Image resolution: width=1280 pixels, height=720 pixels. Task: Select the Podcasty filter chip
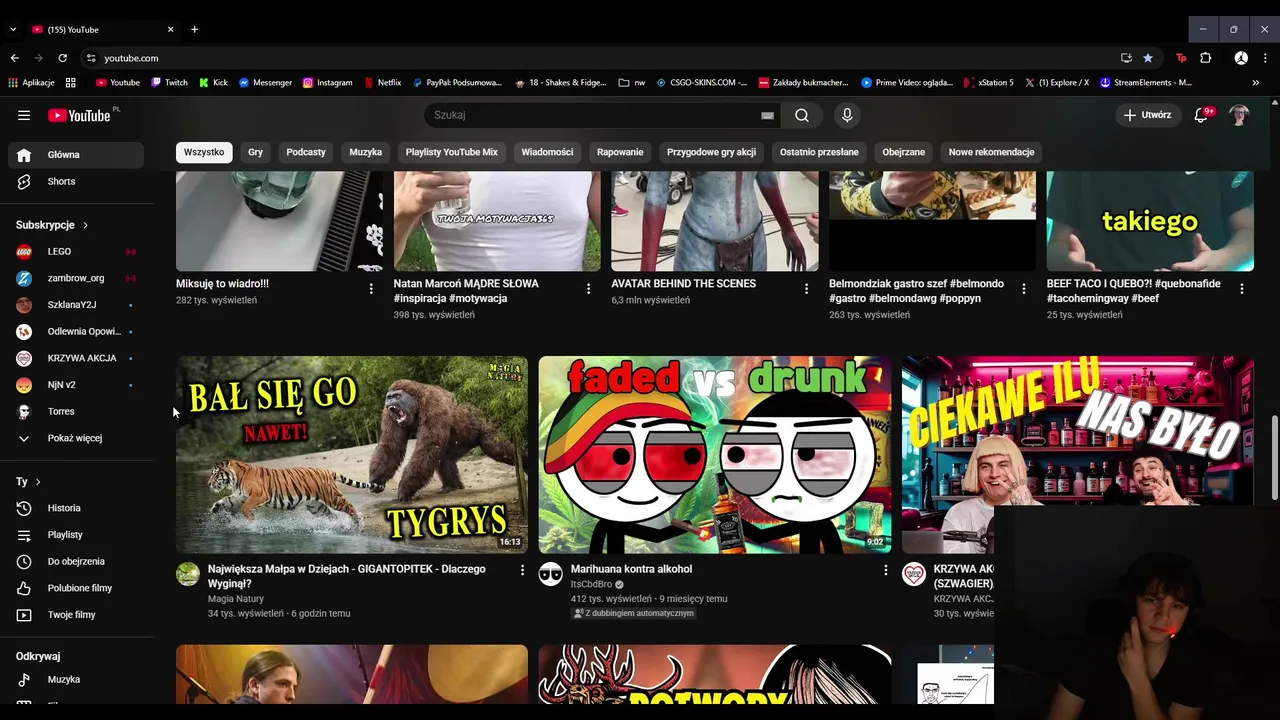(x=306, y=152)
